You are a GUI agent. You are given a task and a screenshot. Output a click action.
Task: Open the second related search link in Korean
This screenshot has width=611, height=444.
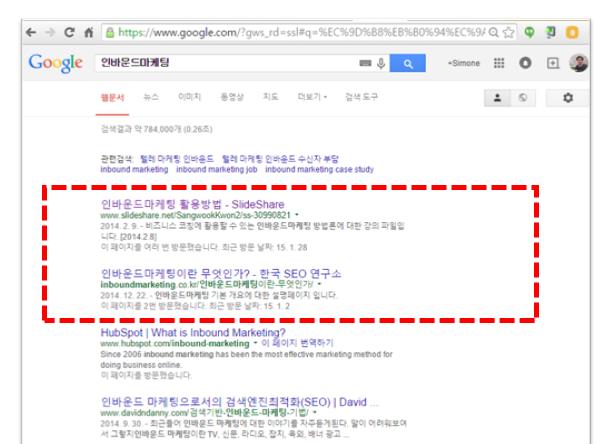tap(280, 159)
